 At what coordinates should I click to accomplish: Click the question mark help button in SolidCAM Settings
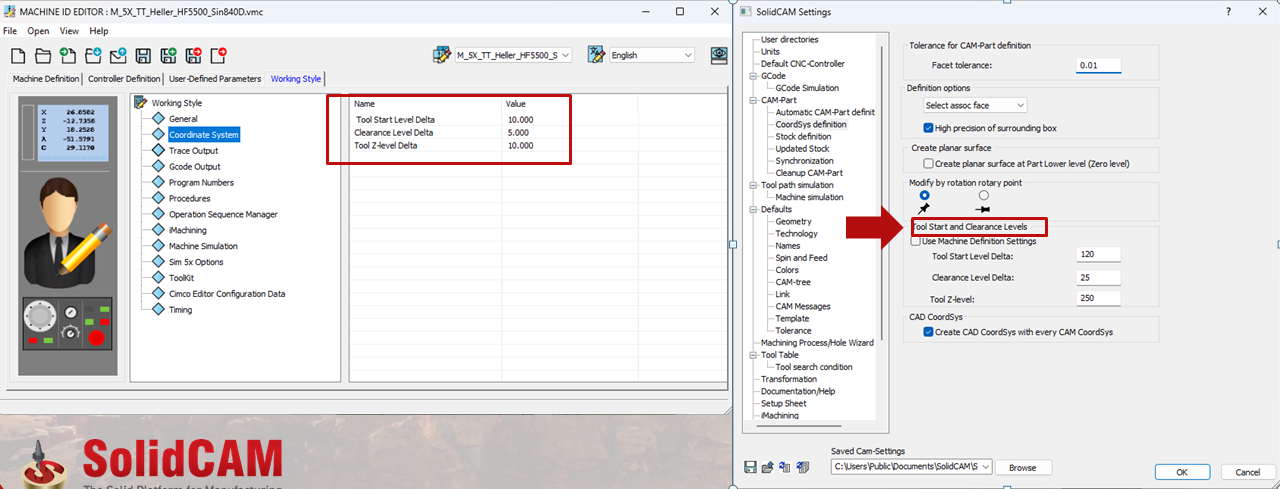[x=1228, y=11]
